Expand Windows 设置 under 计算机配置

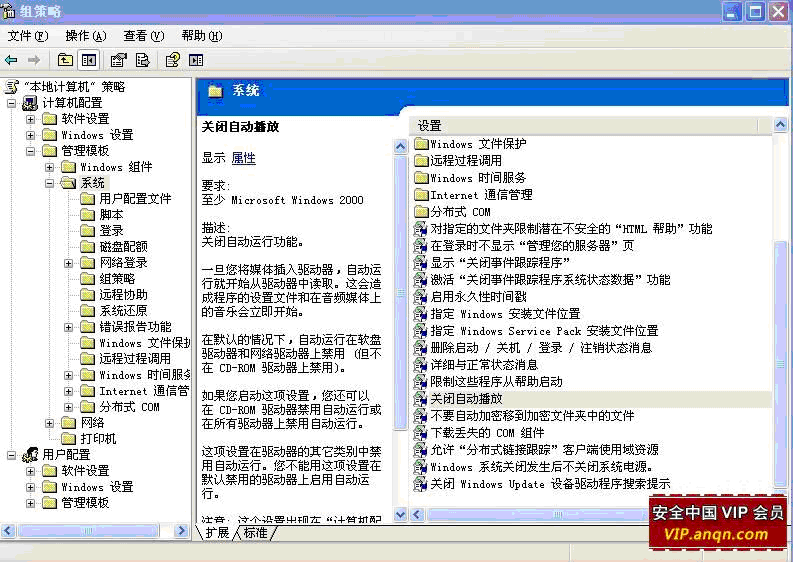tap(30, 135)
